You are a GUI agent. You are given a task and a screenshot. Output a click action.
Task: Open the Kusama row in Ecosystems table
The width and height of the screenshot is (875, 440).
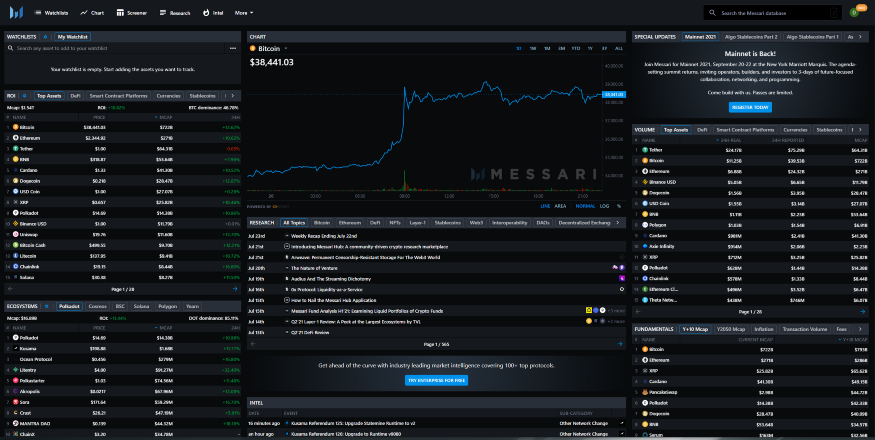click(123, 348)
